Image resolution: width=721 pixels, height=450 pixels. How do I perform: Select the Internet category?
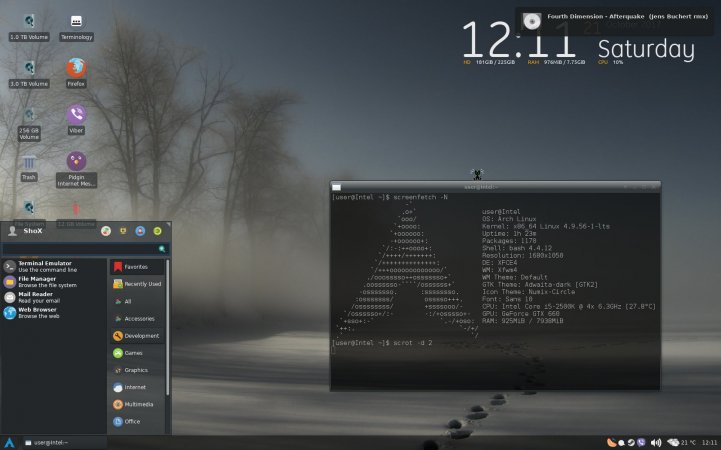137,387
